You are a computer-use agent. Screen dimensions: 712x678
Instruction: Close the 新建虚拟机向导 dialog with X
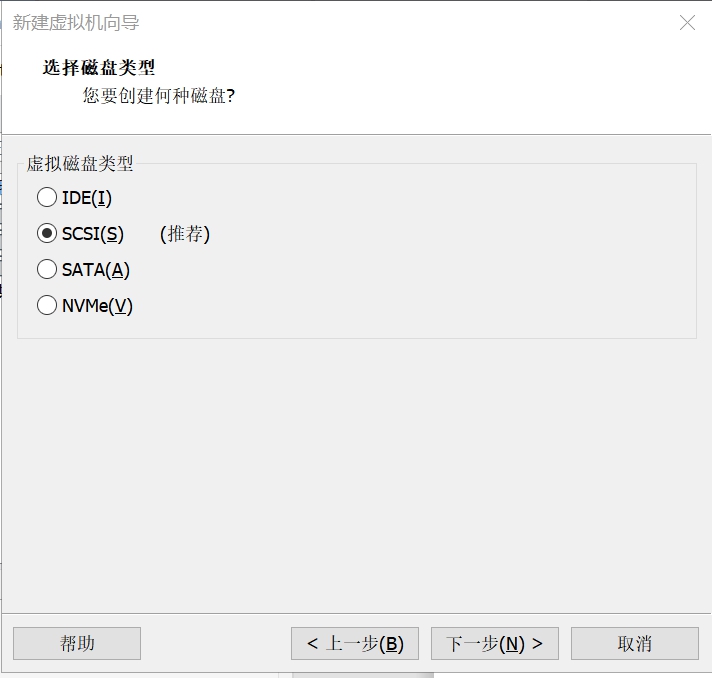point(687,22)
